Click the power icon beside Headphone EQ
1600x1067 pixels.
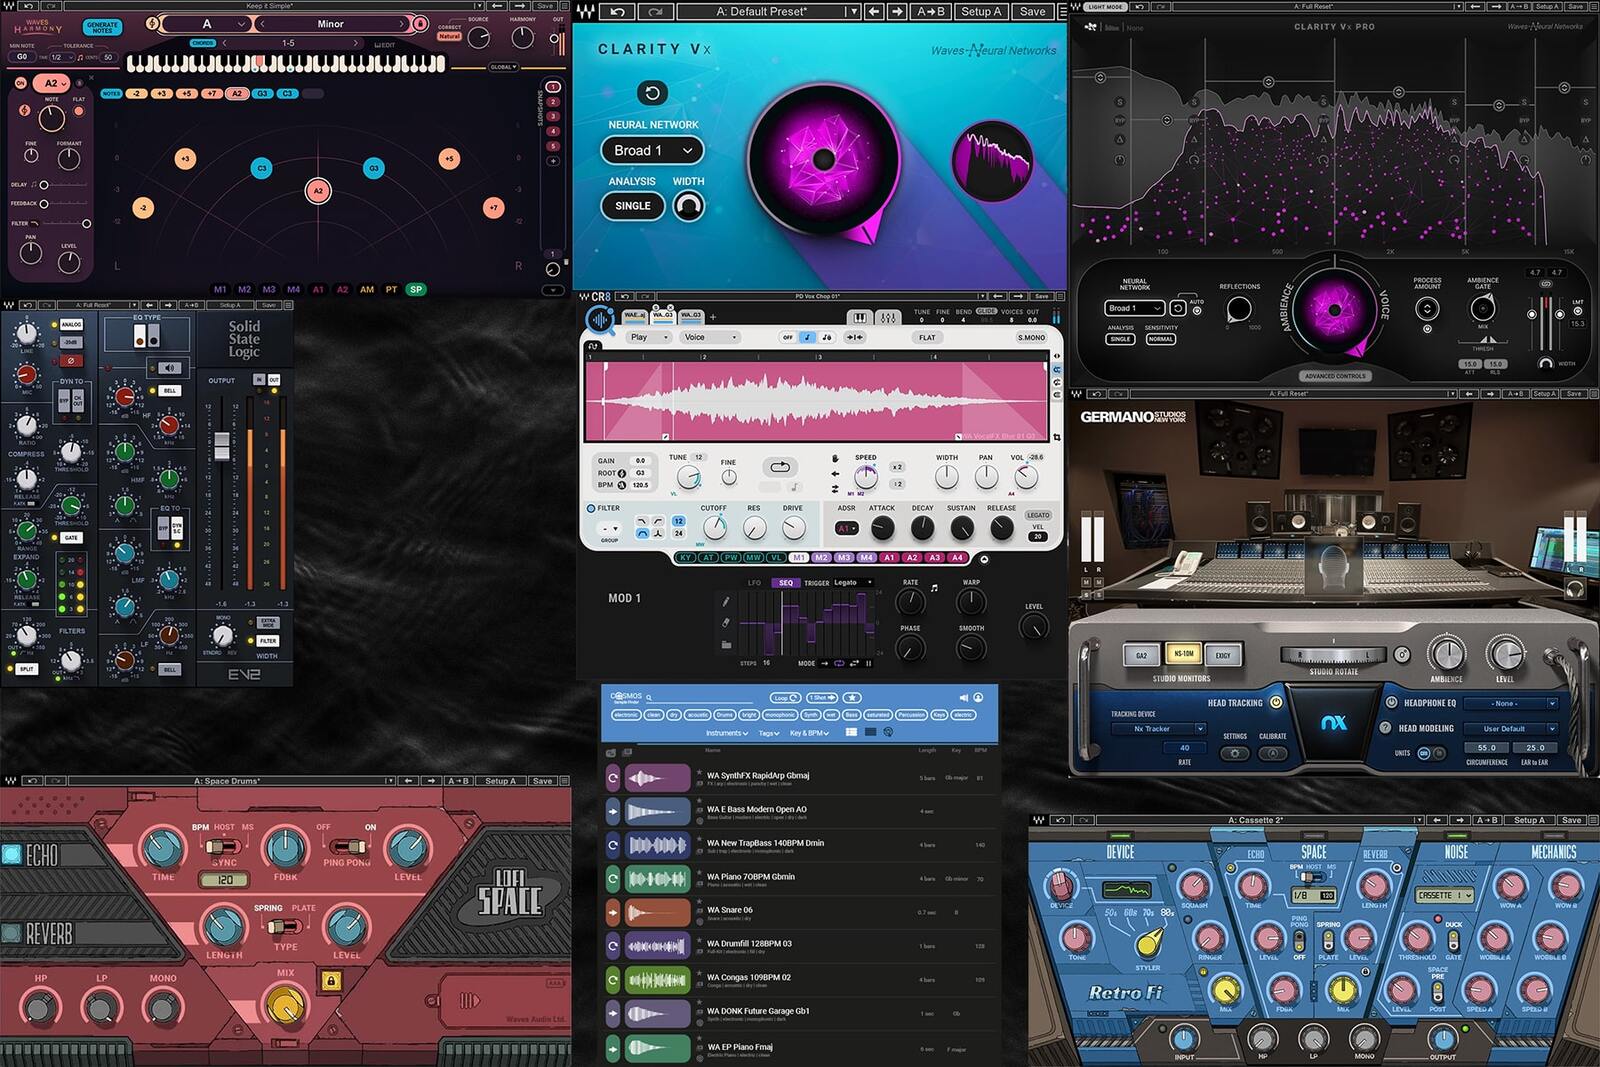click(x=1391, y=702)
